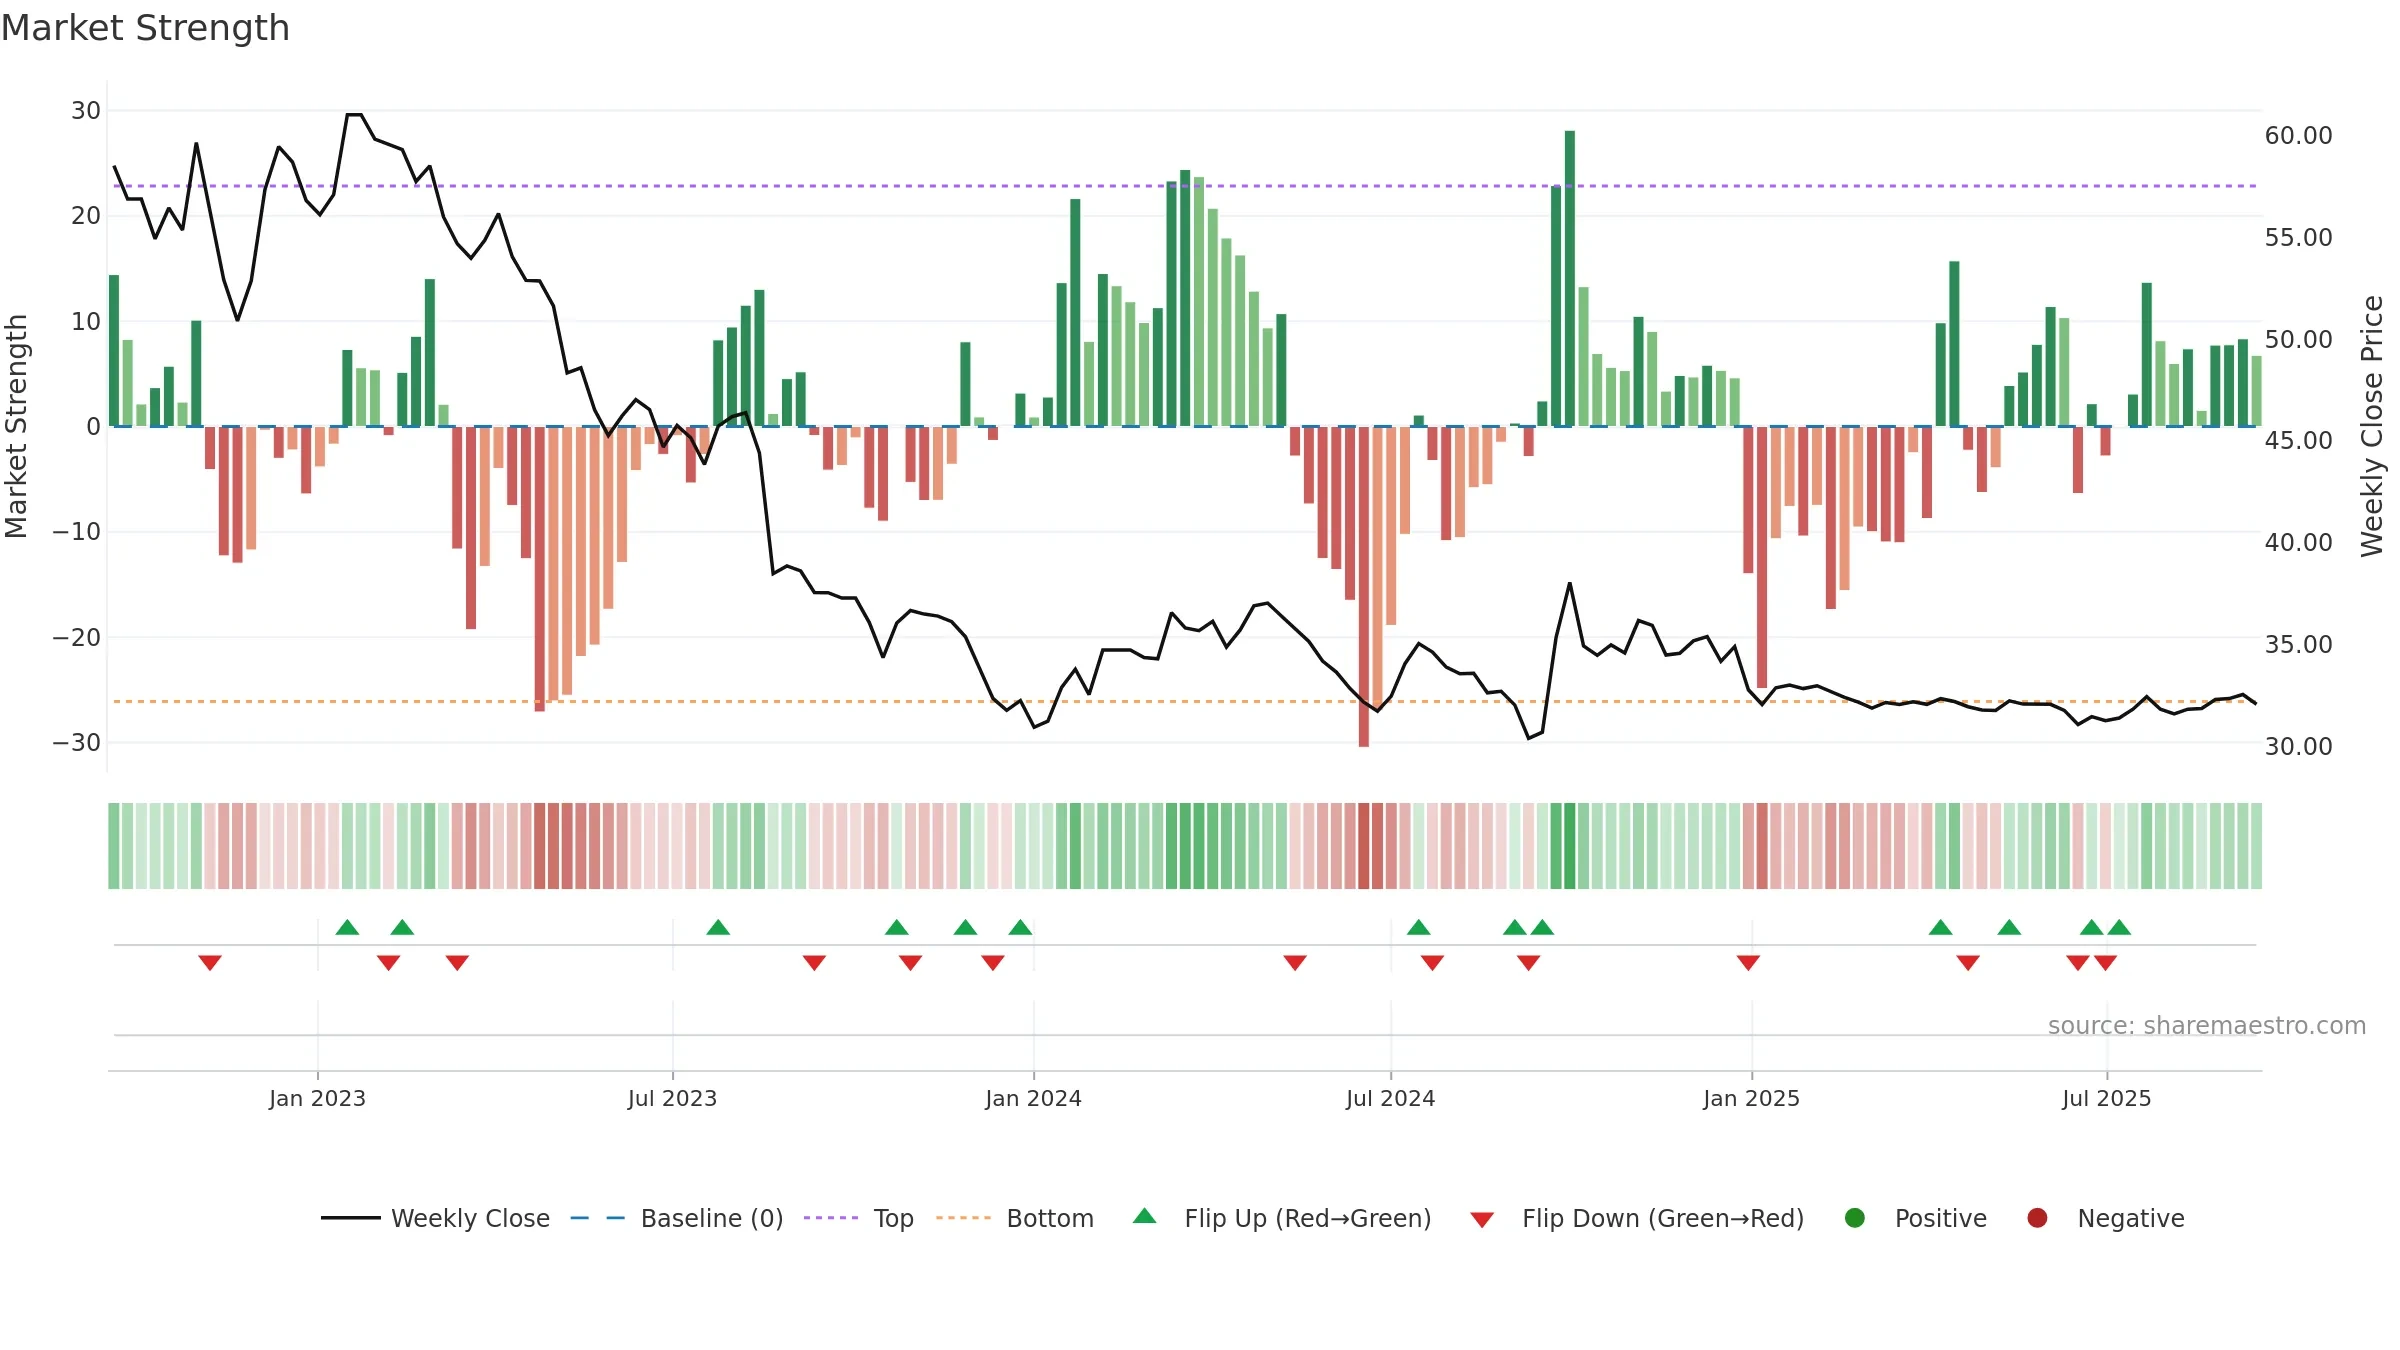Click the Jul 2023 axis label
The height and width of the screenshot is (1350, 2400).
pyautogui.click(x=672, y=1098)
